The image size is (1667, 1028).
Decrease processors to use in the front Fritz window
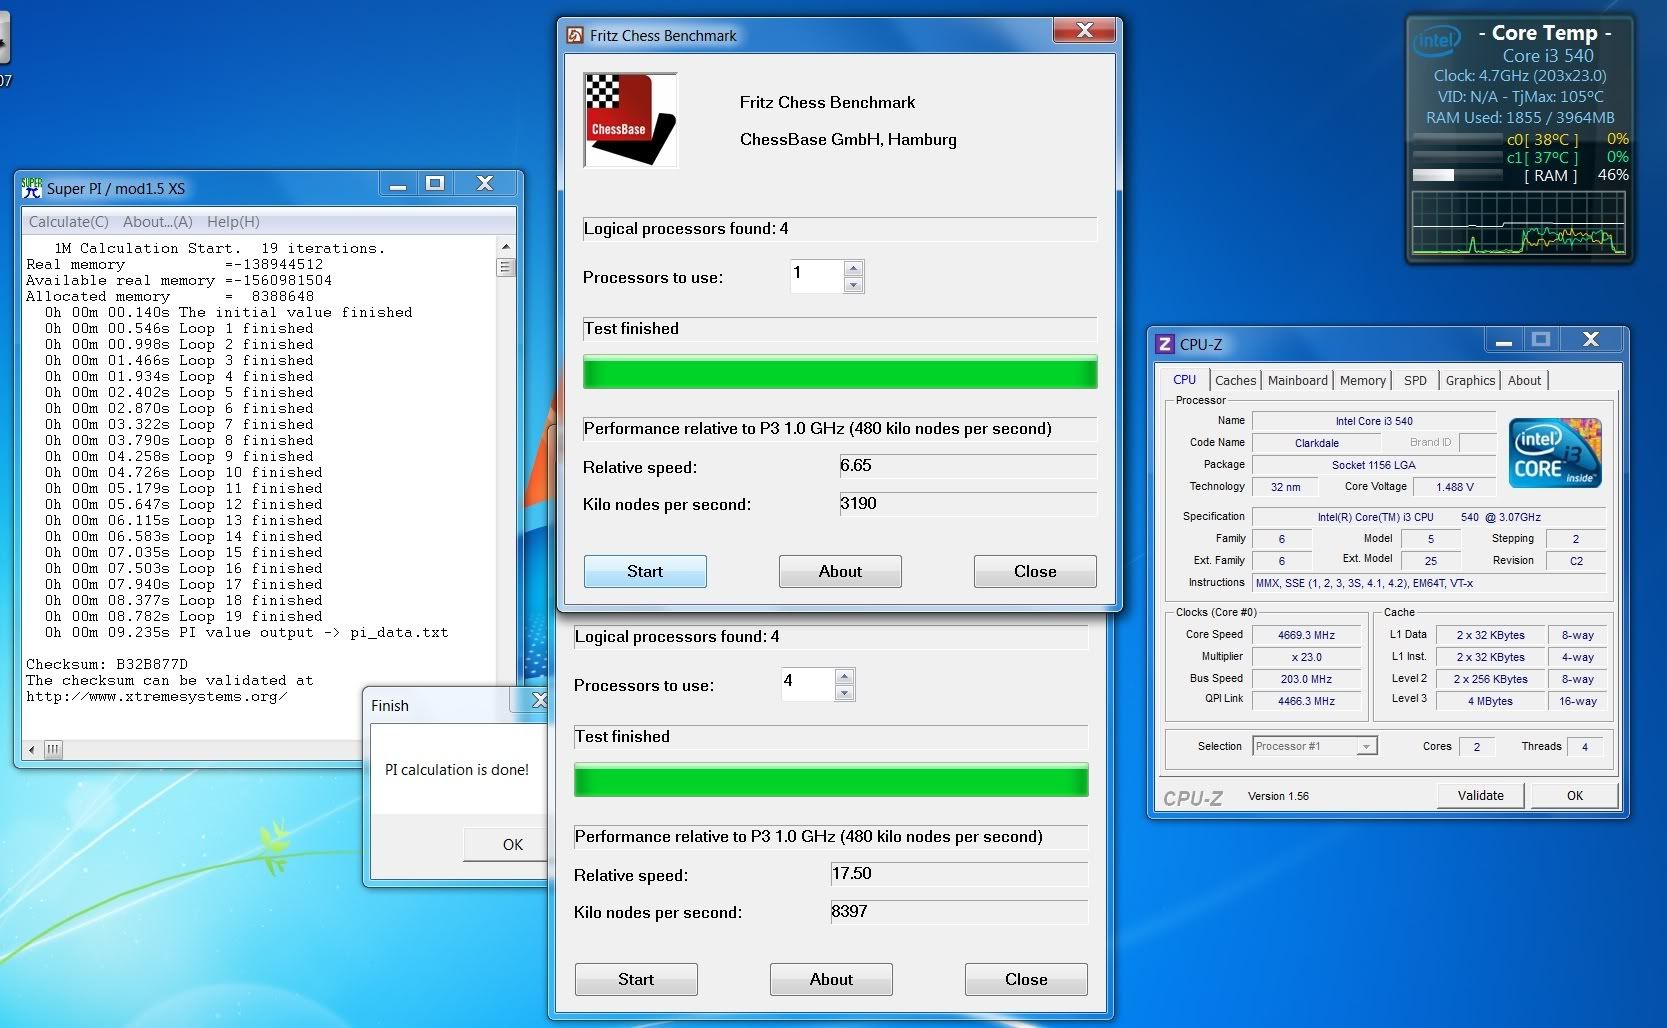point(853,285)
